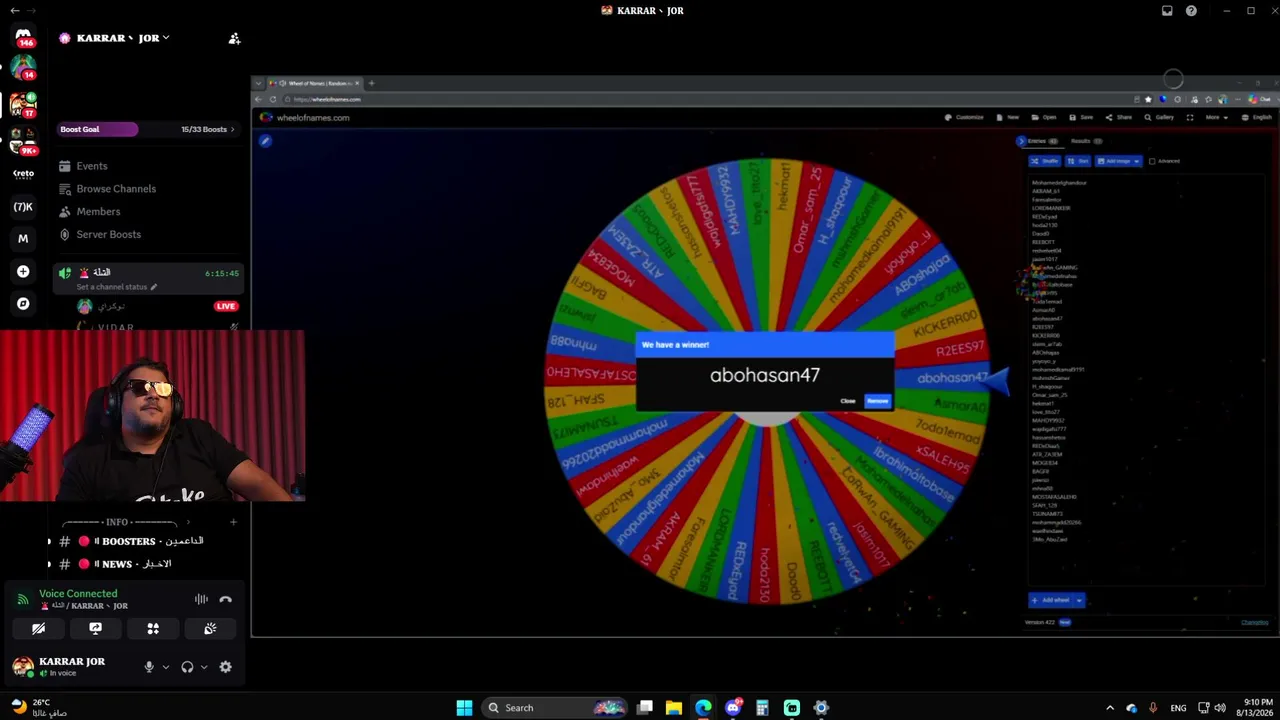Collapse the entries side panel arrow
Image resolution: width=1280 pixels, height=720 pixels.
1021,141
